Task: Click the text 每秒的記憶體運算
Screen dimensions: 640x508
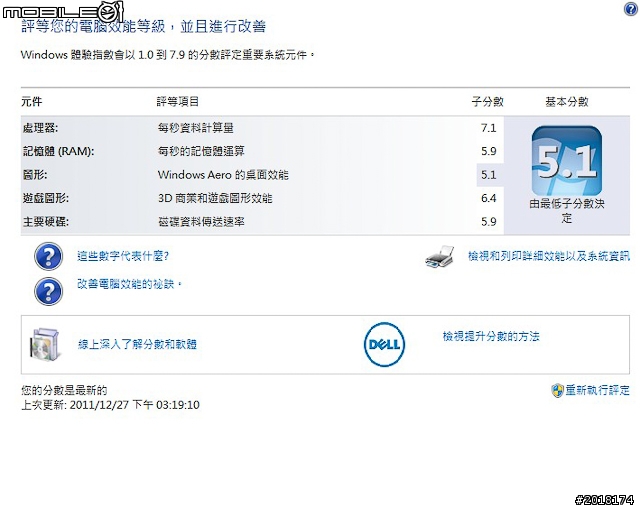Action: (201, 151)
